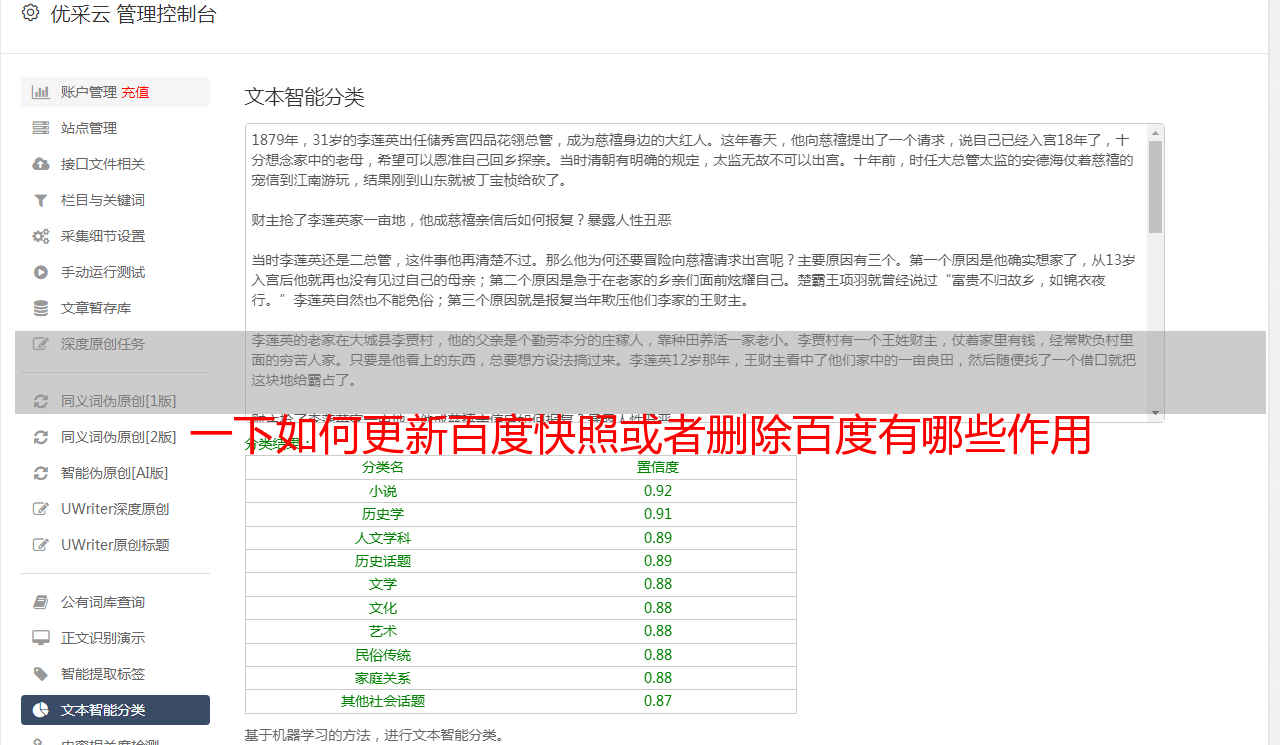The height and width of the screenshot is (745, 1280).
Task: Go to 接口文件相关 page
Action: [x=115, y=164]
